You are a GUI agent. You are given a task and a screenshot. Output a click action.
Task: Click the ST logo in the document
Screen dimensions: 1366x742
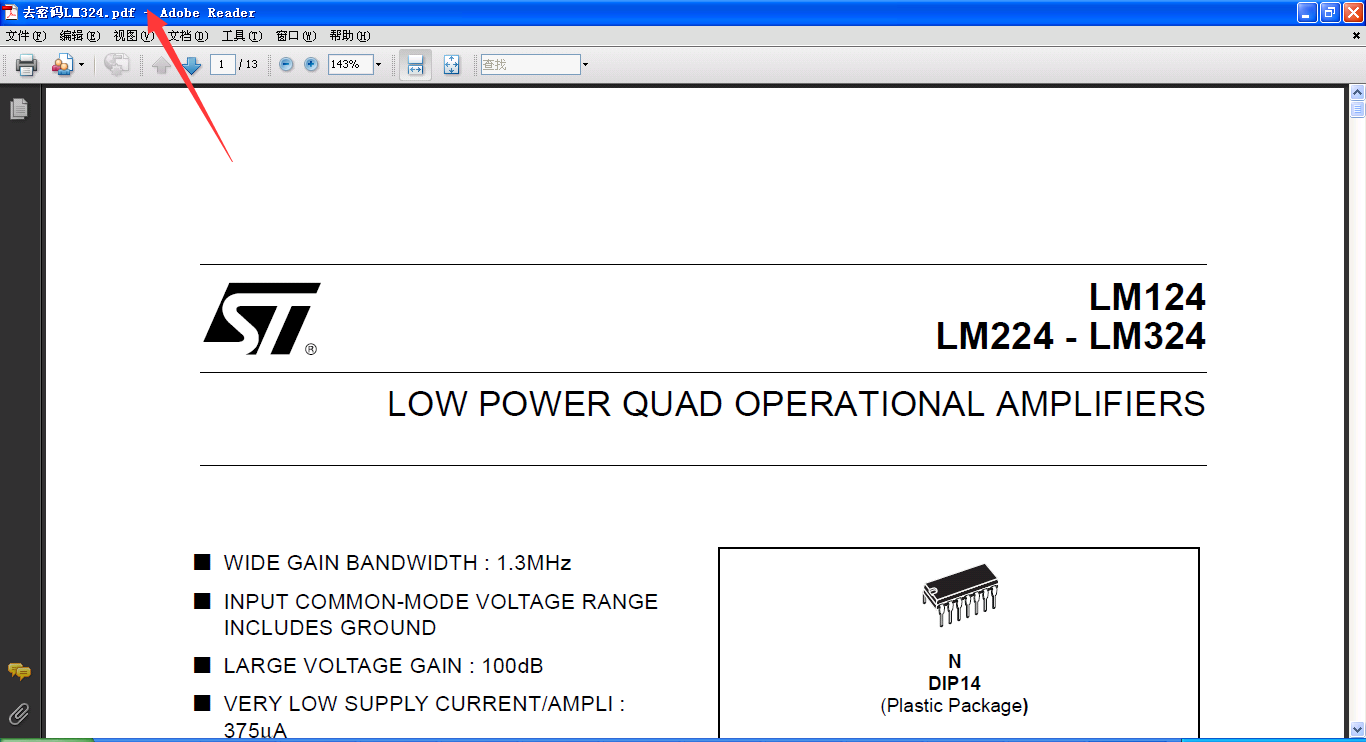click(x=262, y=319)
